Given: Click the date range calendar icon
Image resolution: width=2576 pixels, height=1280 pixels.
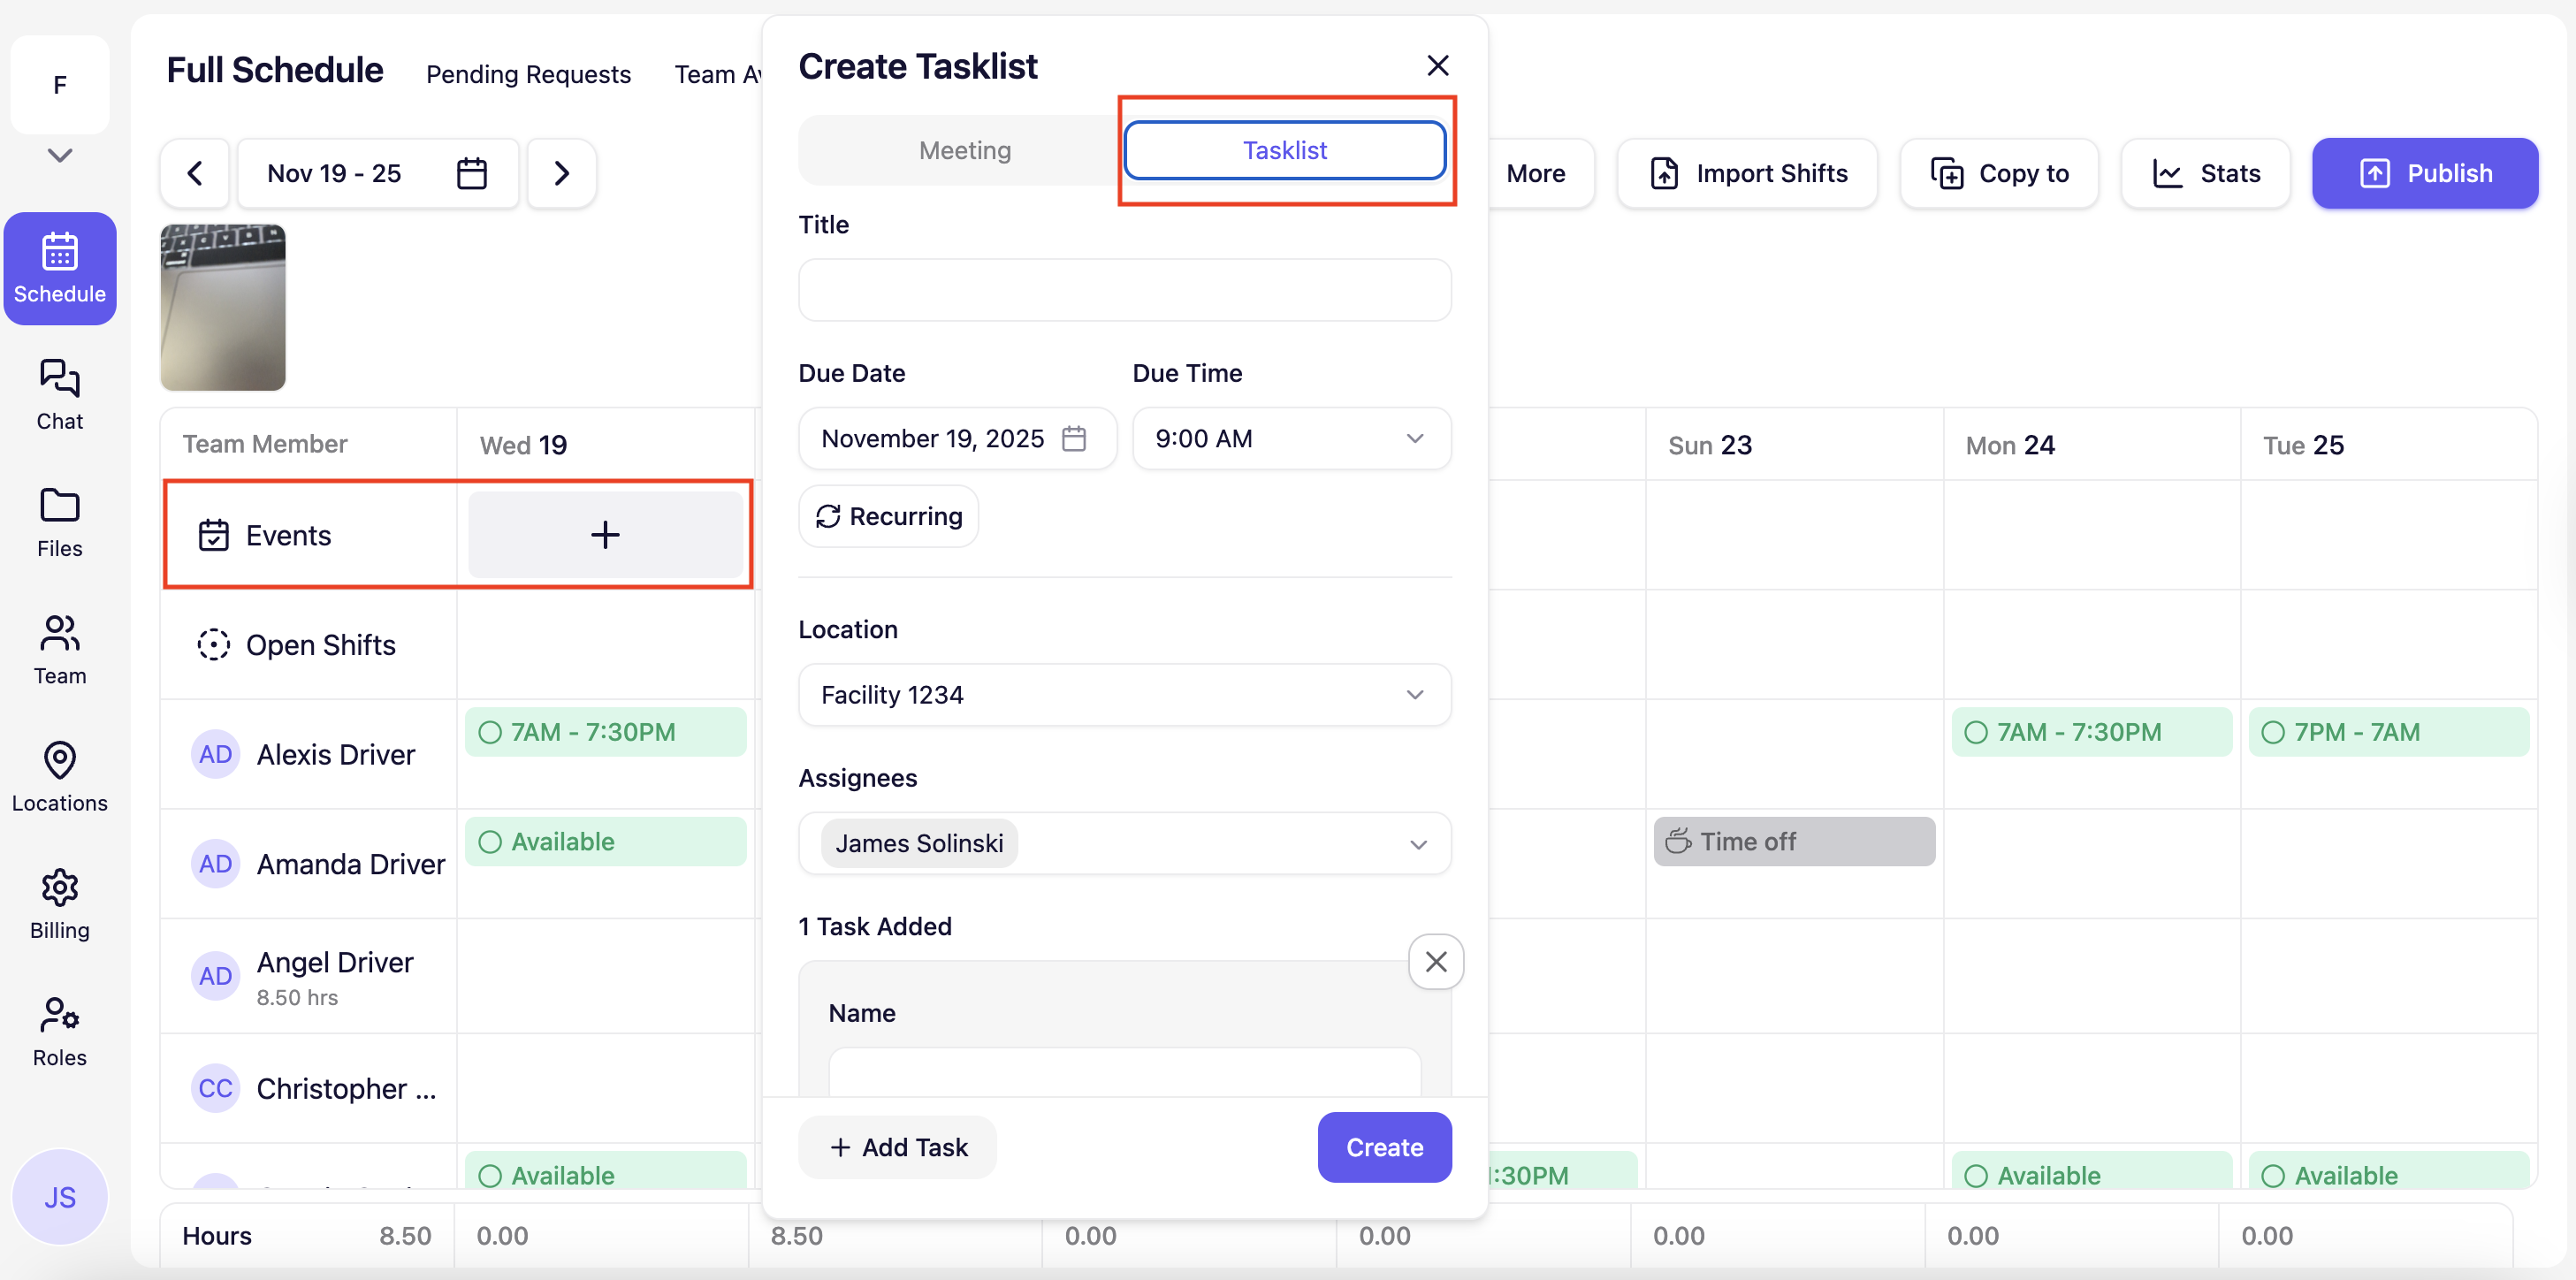Looking at the screenshot, I should [x=471, y=173].
